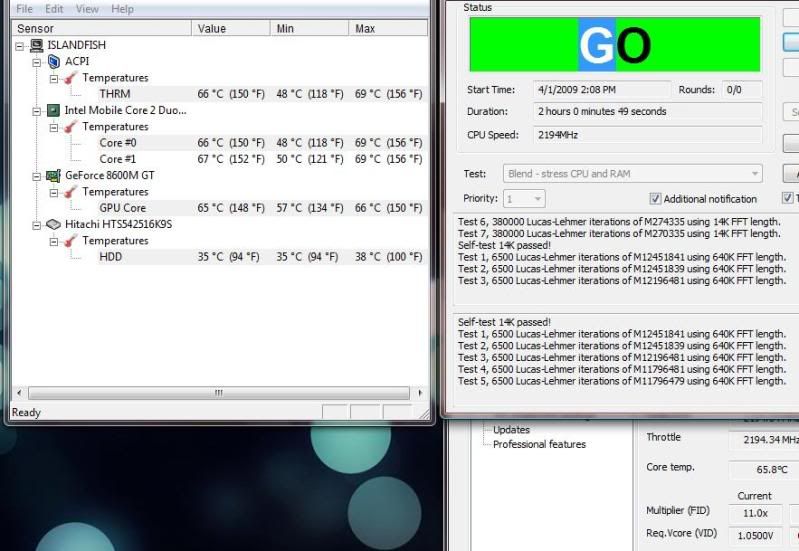
Task: Collapse Temperatures node under Hitachi drive
Action: point(54,242)
